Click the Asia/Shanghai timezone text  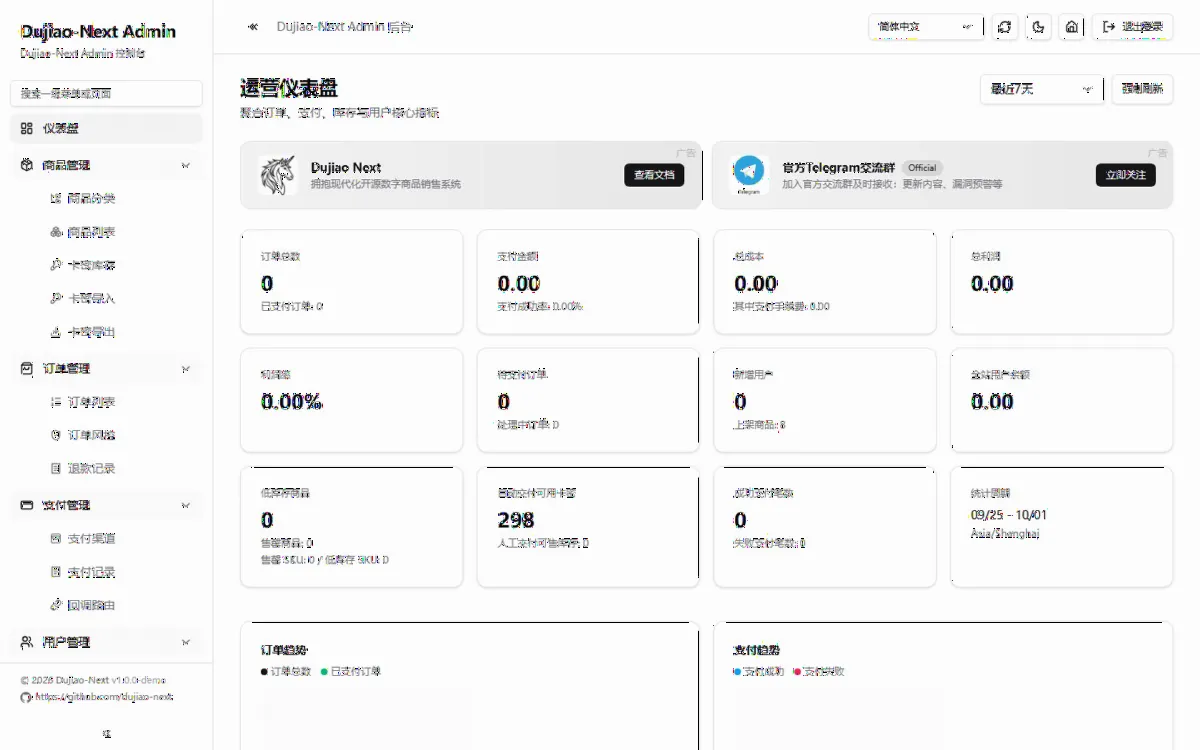click(x=1005, y=534)
